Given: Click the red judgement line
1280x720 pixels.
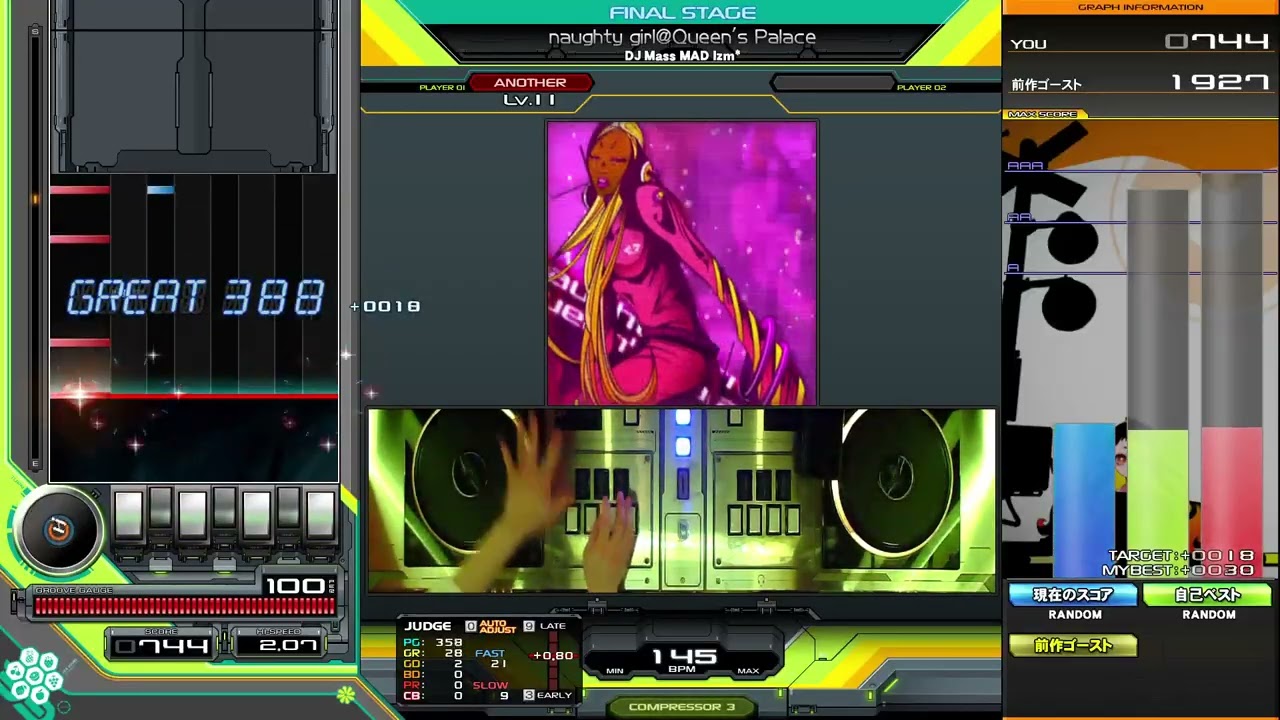Looking at the screenshot, I should coord(194,397).
